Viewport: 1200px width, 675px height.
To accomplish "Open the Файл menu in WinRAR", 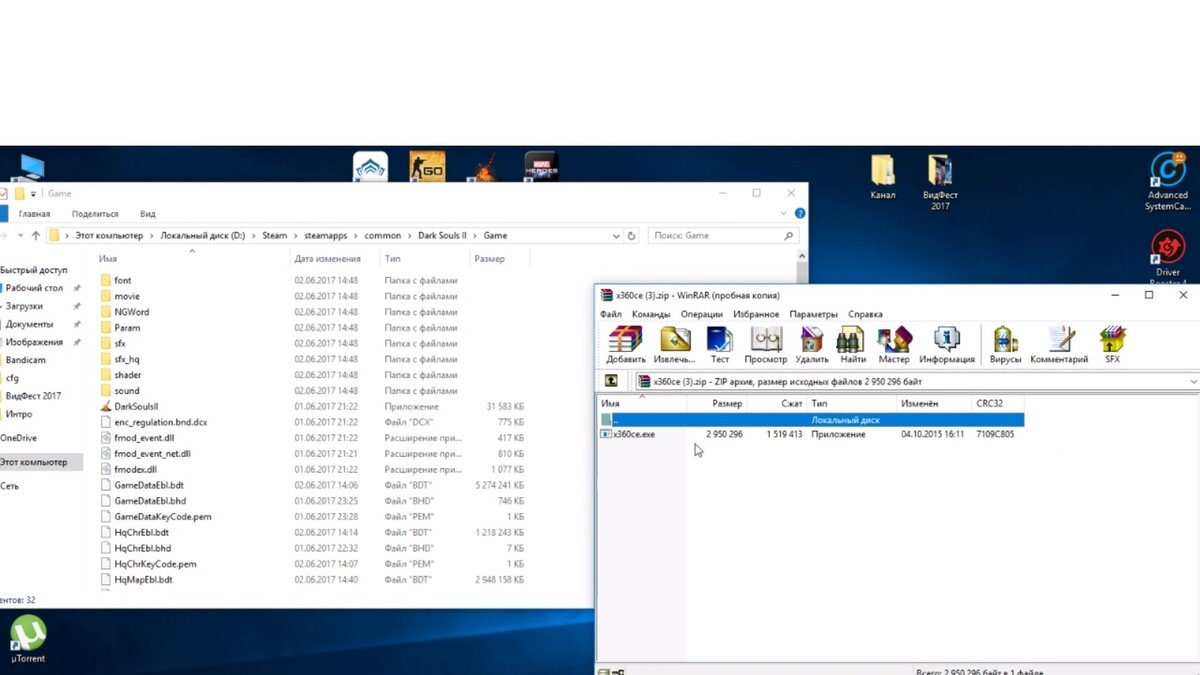I will pos(611,314).
